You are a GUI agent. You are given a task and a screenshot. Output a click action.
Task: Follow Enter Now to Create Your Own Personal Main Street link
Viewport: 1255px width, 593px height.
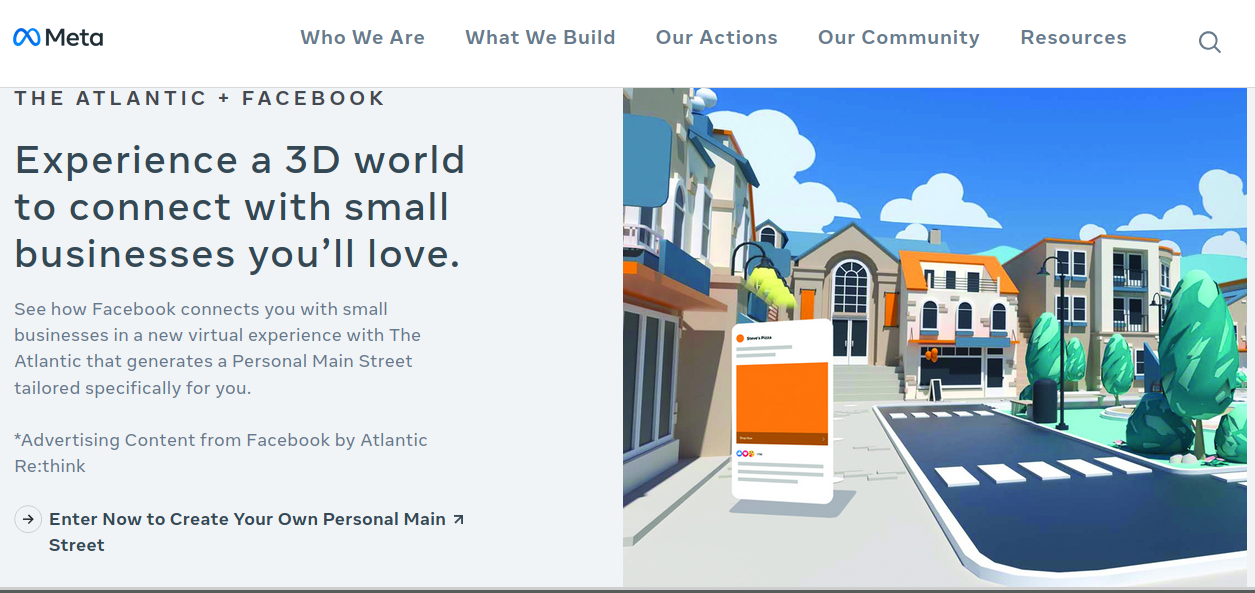(x=247, y=532)
